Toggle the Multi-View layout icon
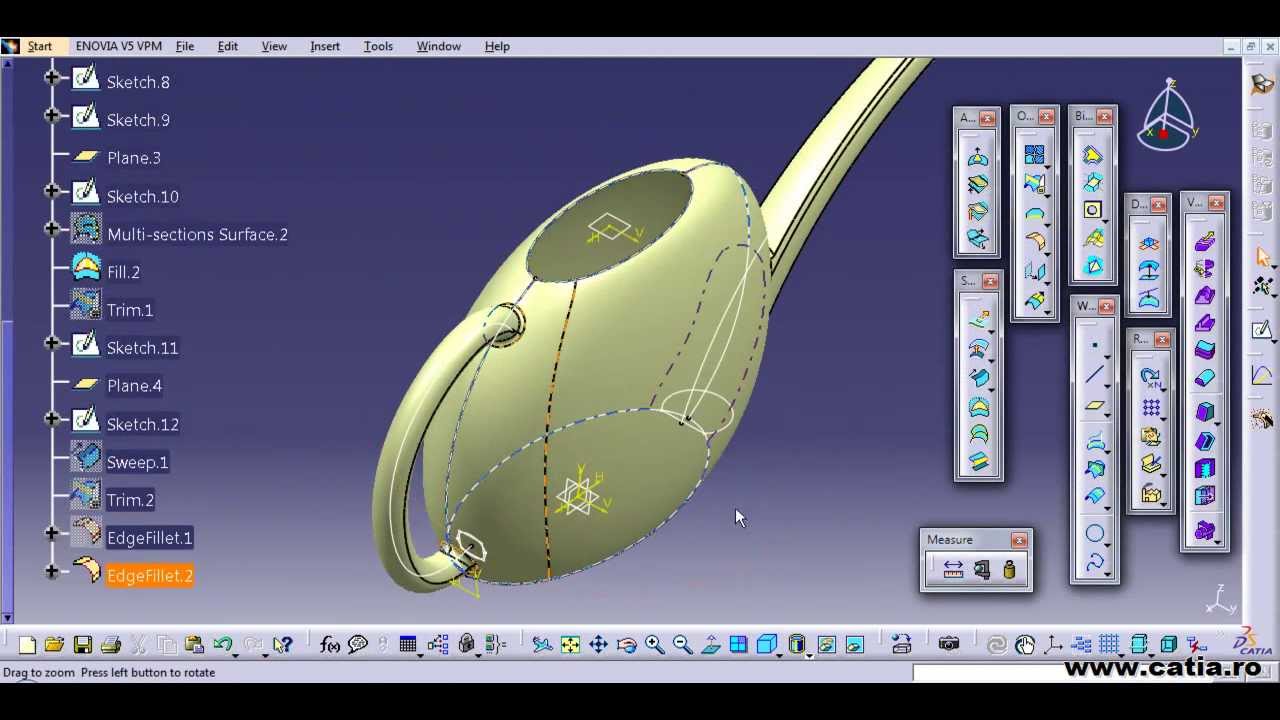The width and height of the screenshot is (1280, 720). 738,645
